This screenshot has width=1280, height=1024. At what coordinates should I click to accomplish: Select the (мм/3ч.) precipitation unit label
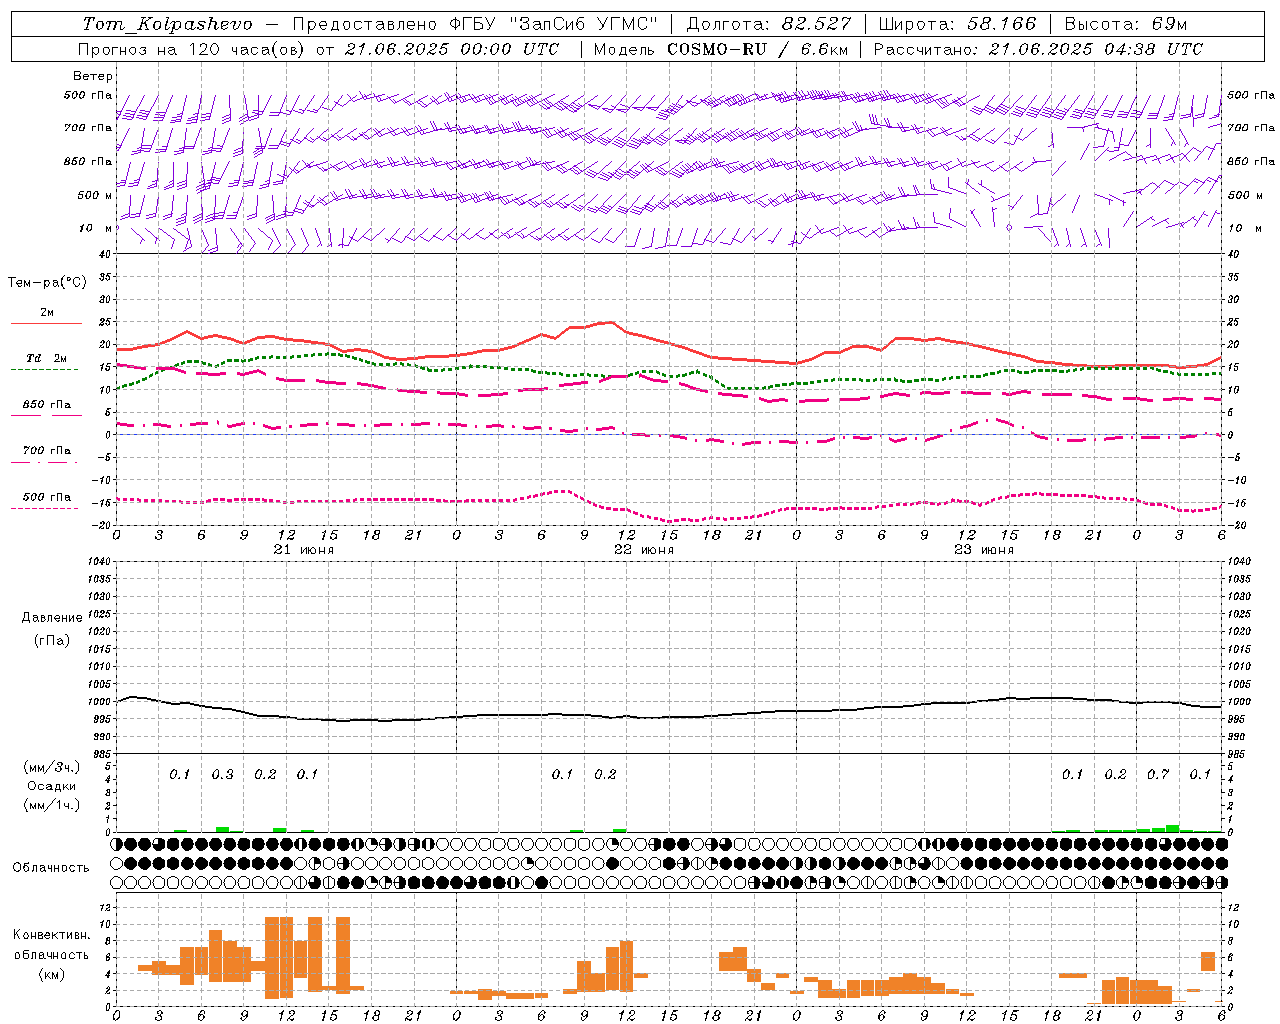point(52,767)
